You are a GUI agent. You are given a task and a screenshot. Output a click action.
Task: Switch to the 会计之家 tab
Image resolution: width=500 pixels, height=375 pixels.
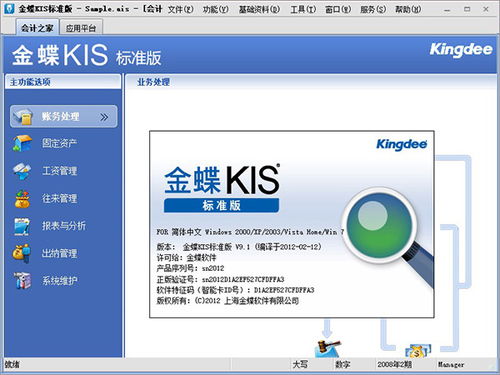[37, 28]
